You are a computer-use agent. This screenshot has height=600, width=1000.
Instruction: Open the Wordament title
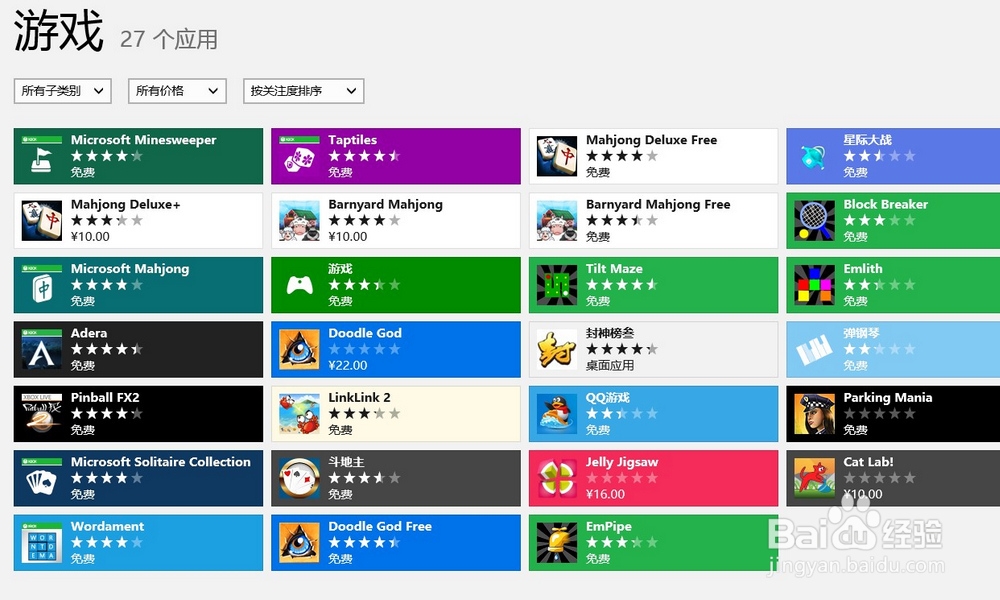(107, 526)
